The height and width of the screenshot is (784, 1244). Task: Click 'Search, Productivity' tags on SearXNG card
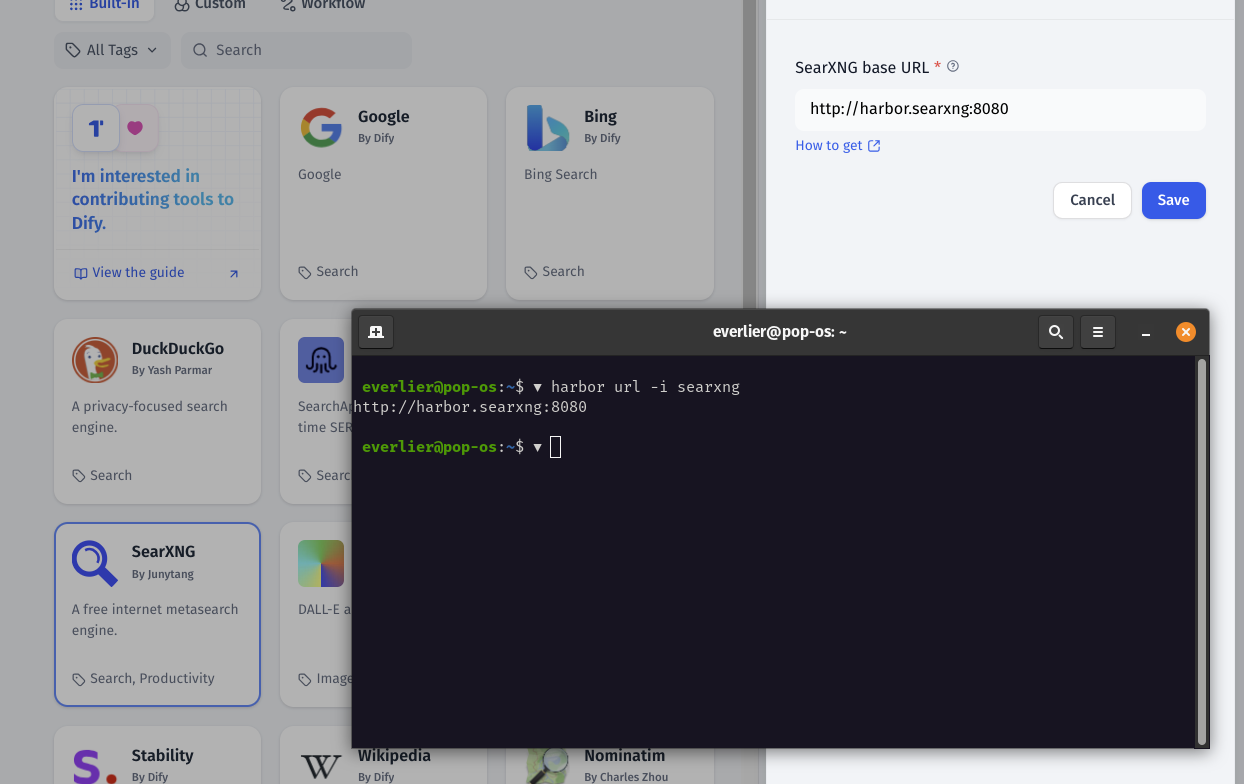152,679
